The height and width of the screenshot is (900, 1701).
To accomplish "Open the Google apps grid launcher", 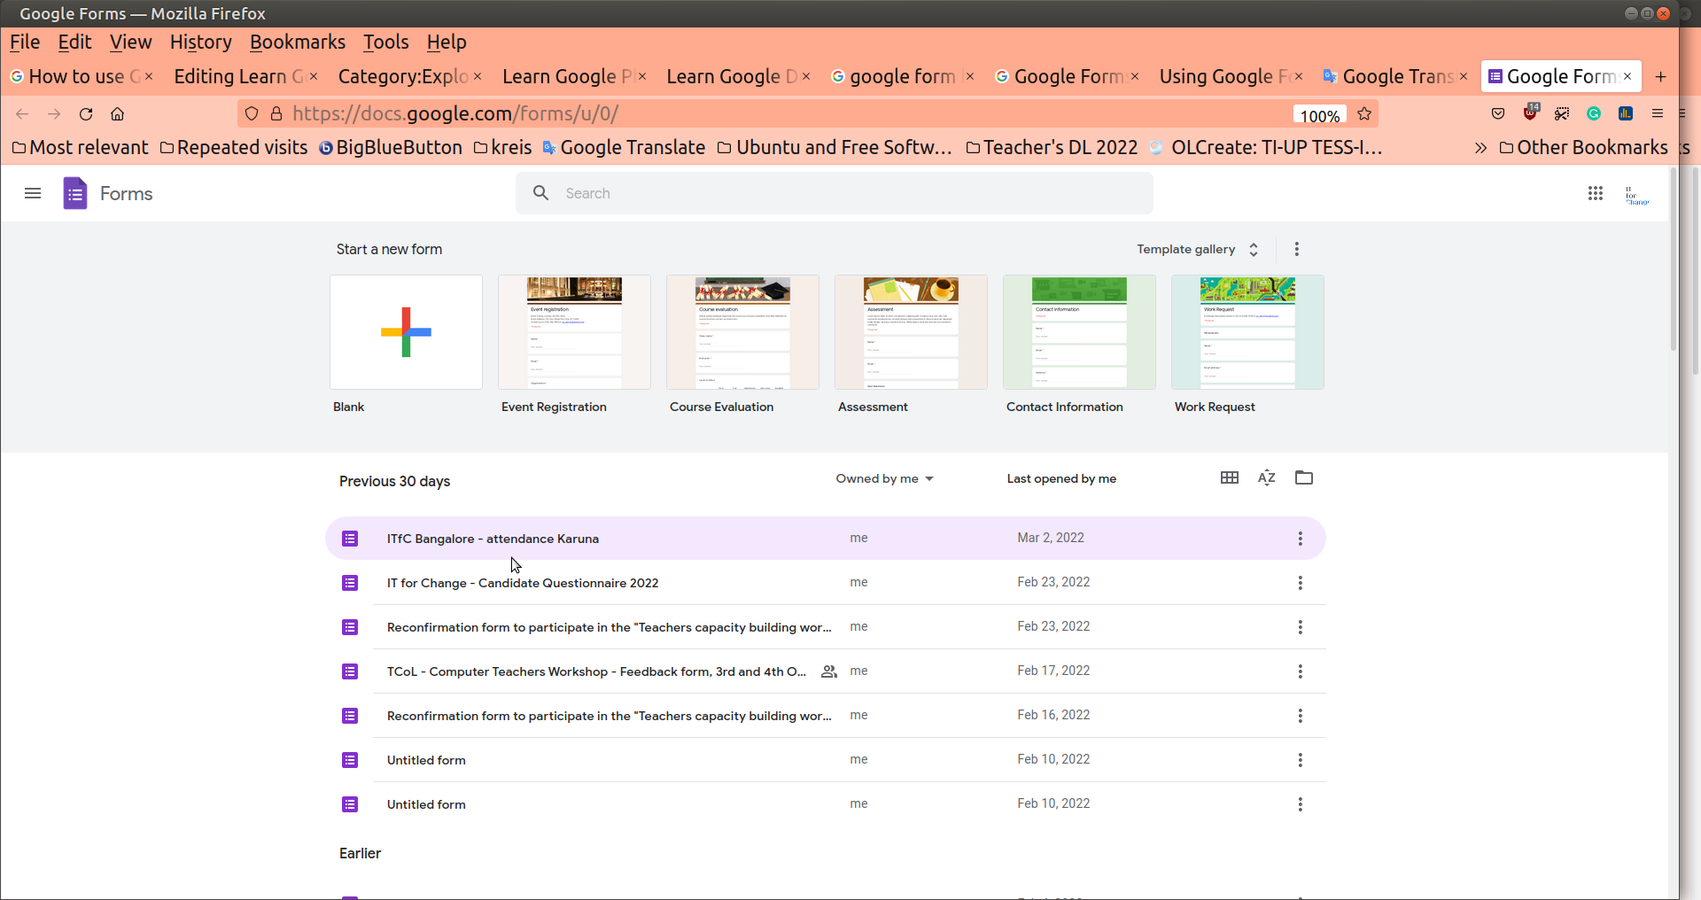I will pyautogui.click(x=1595, y=193).
